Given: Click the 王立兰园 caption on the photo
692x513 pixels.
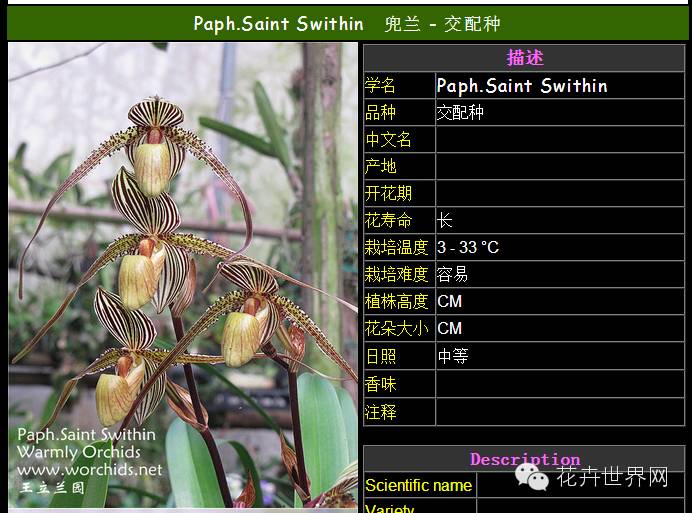Looking at the screenshot, I should point(51,488).
